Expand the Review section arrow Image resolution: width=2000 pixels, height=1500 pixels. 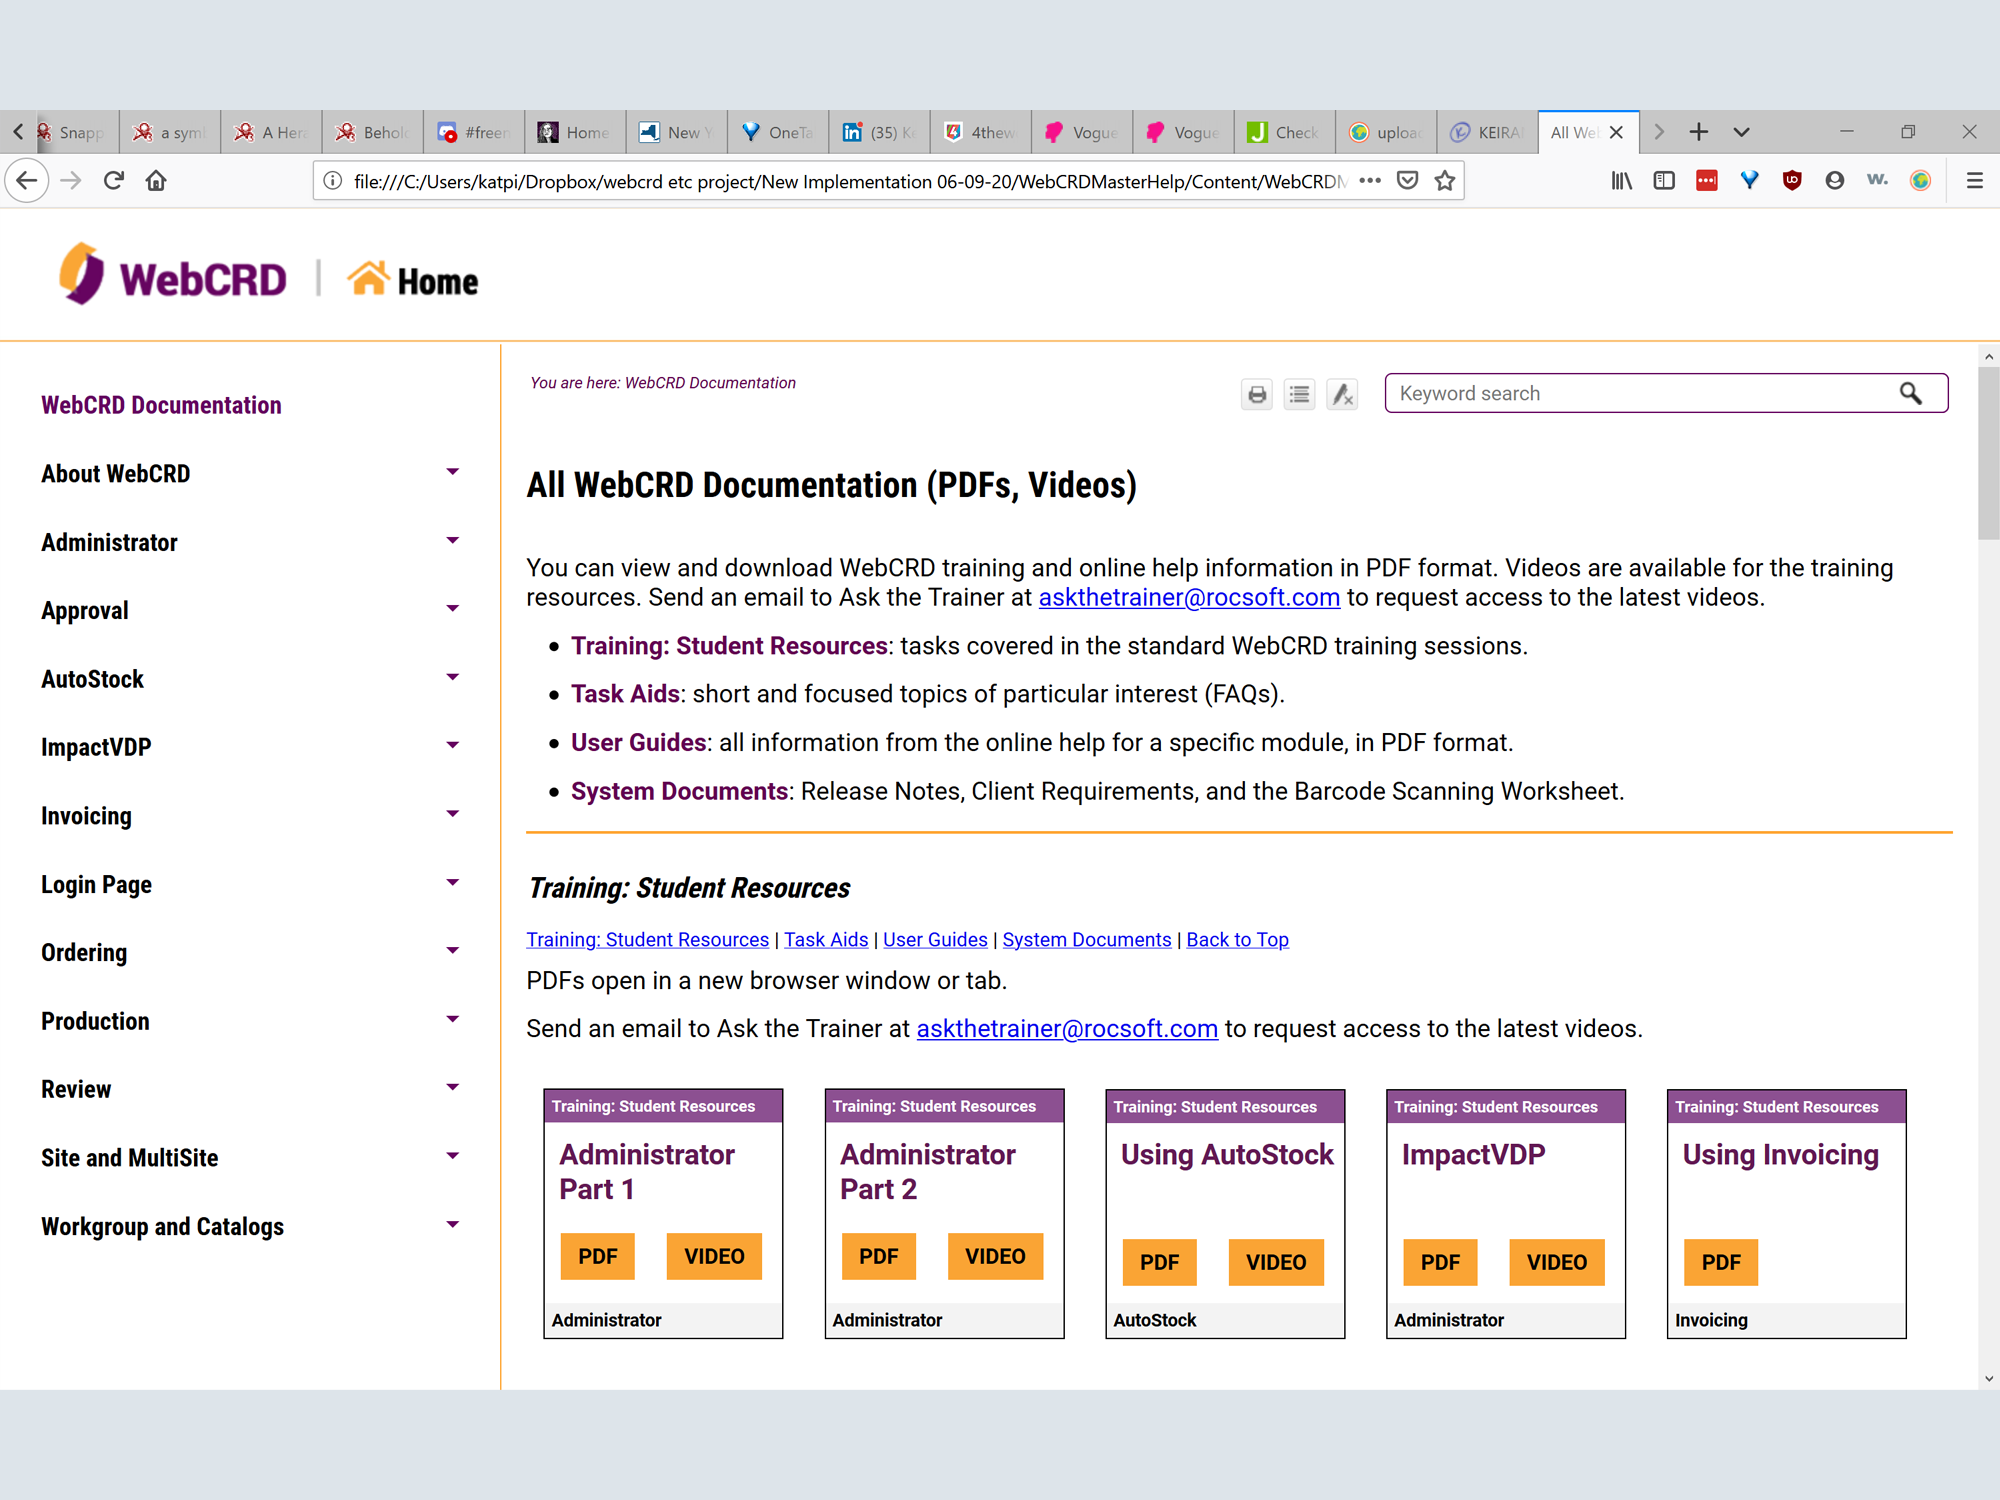point(452,1088)
